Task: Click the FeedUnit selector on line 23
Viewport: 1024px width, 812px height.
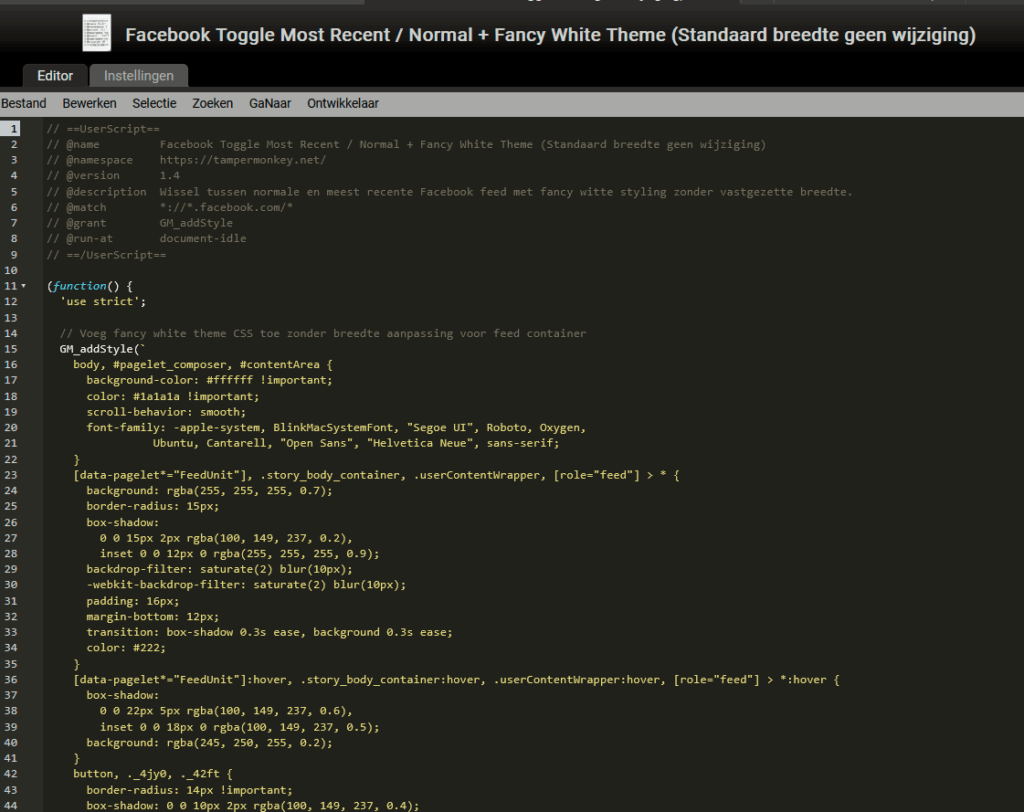Action: 376,475
